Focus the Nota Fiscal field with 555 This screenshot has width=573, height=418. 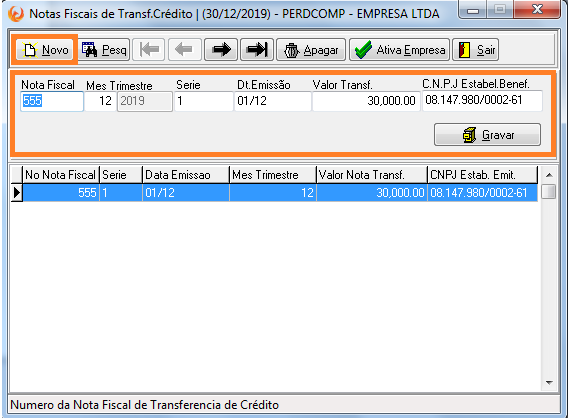[x=52, y=101]
